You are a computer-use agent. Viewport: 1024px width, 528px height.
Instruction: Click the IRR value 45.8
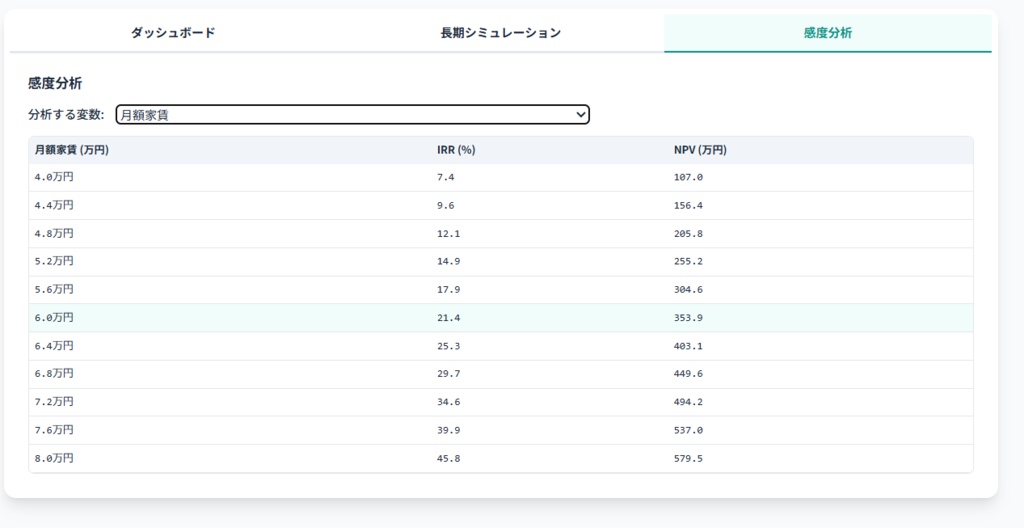(446, 458)
